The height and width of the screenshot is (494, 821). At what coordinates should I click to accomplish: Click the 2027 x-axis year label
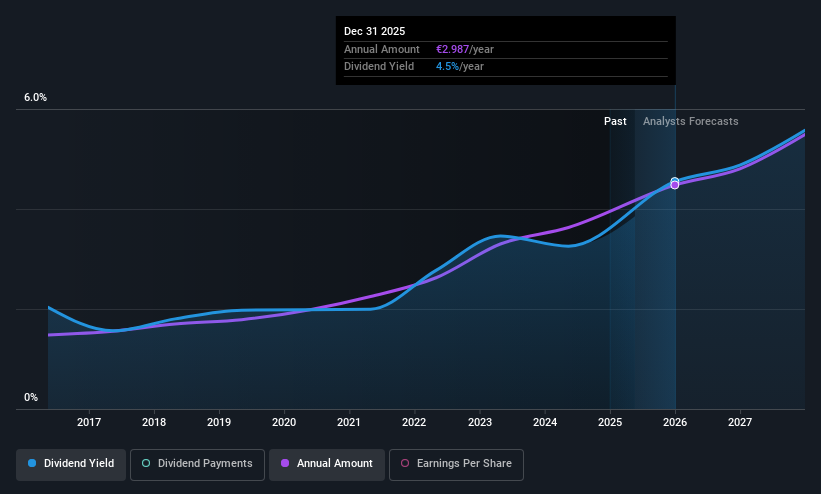click(x=740, y=422)
